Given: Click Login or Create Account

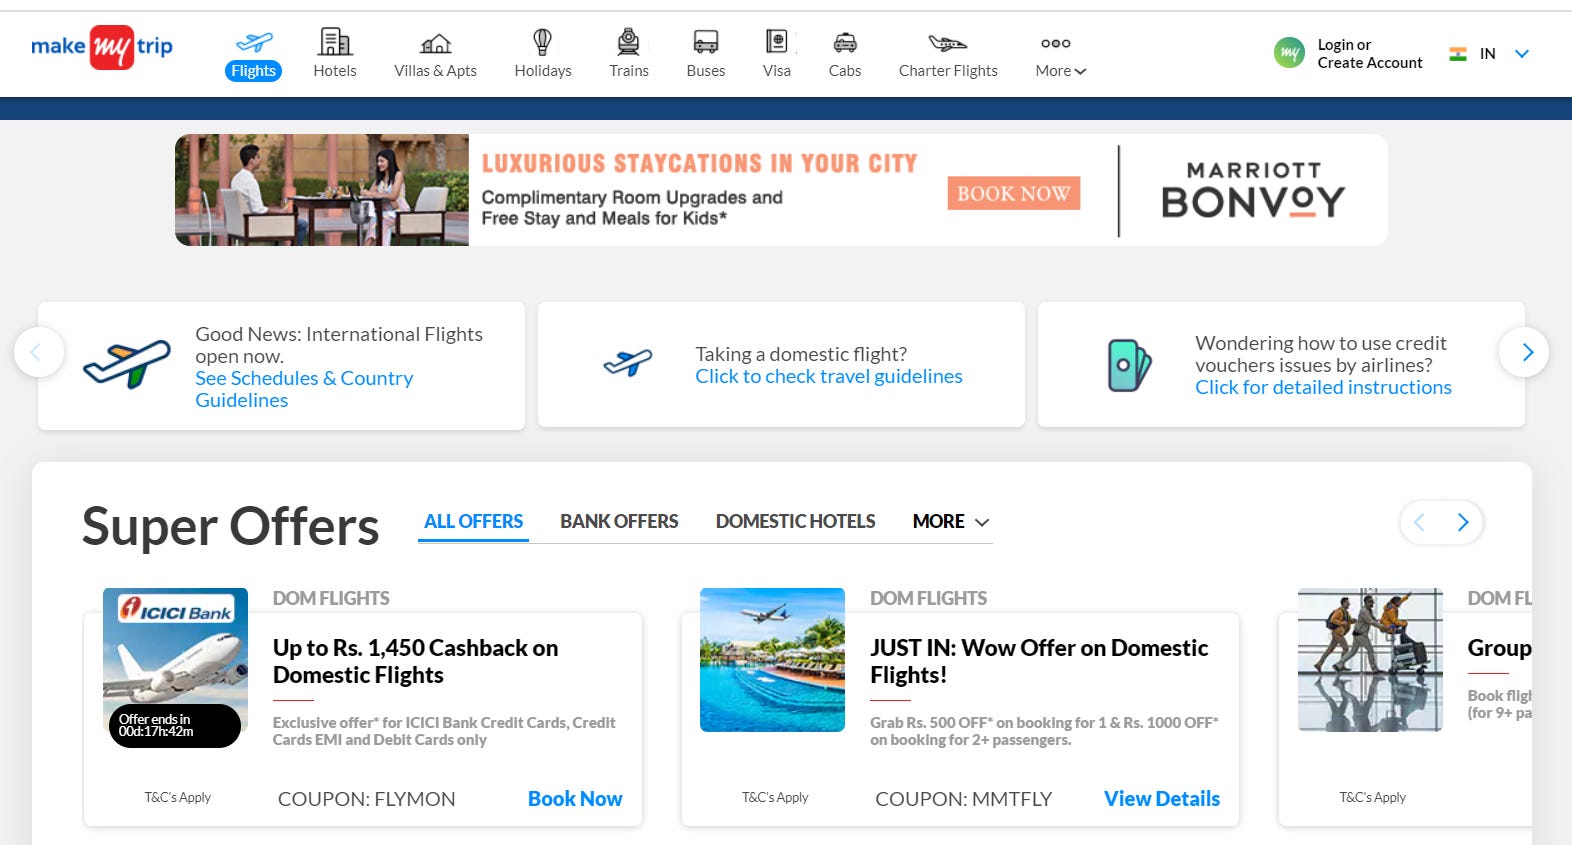Looking at the screenshot, I should tap(1369, 54).
